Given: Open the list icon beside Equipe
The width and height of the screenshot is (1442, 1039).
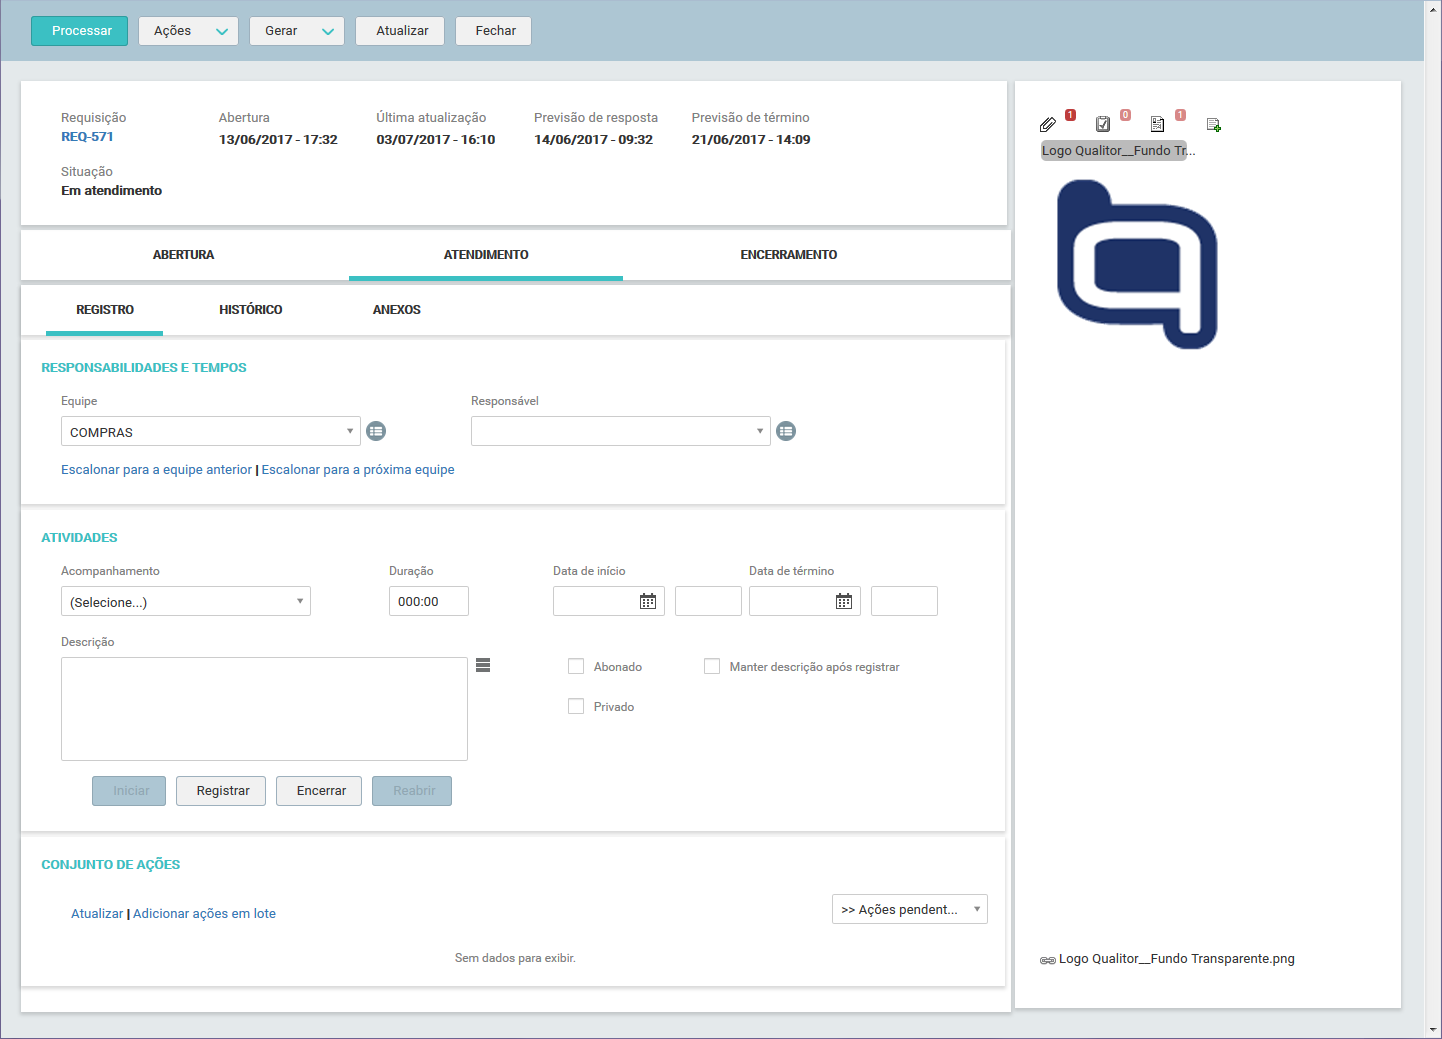Looking at the screenshot, I should tap(376, 431).
